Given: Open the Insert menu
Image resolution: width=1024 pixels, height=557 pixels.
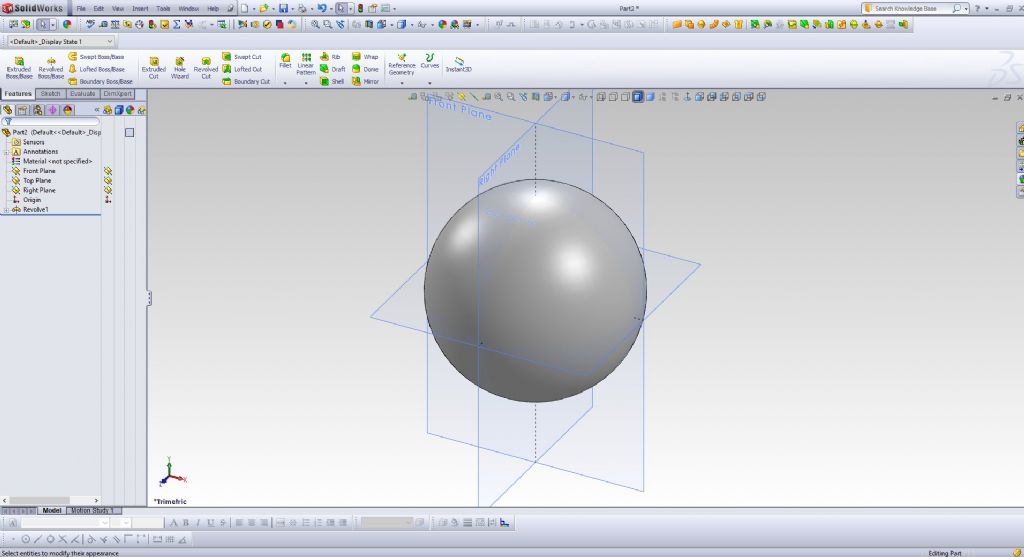Looking at the screenshot, I should [x=140, y=8].
